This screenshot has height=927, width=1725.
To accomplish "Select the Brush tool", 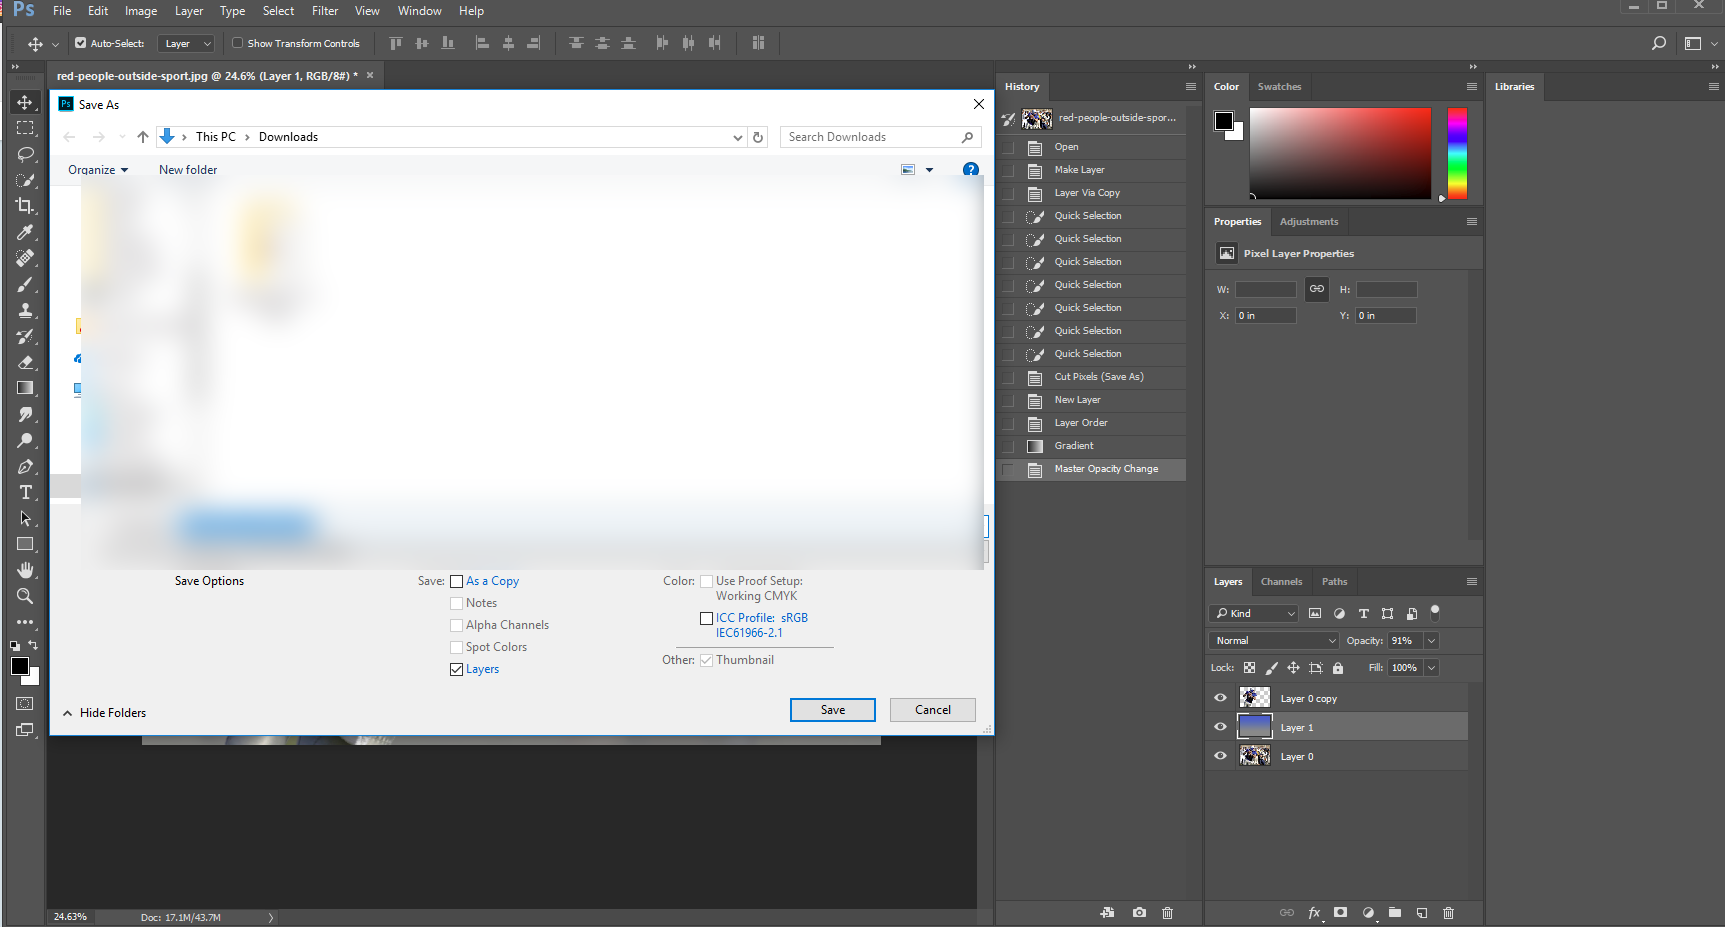I will coord(25,284).
